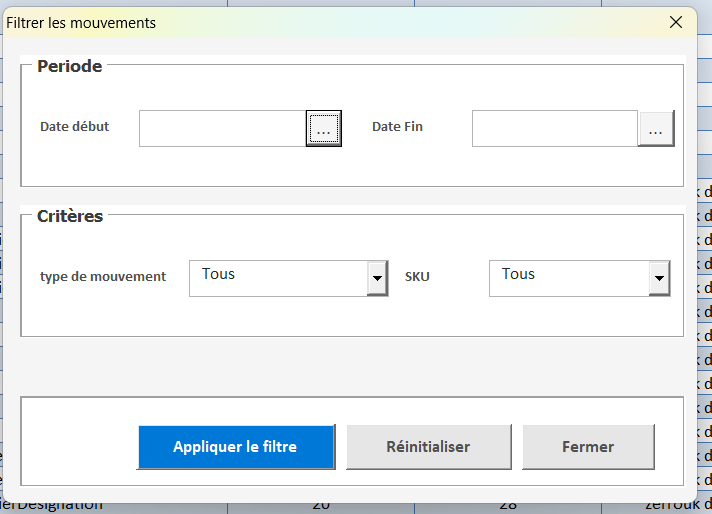Click inside the Date début text field
Screen dimensions: 712x514
point(222,129)
